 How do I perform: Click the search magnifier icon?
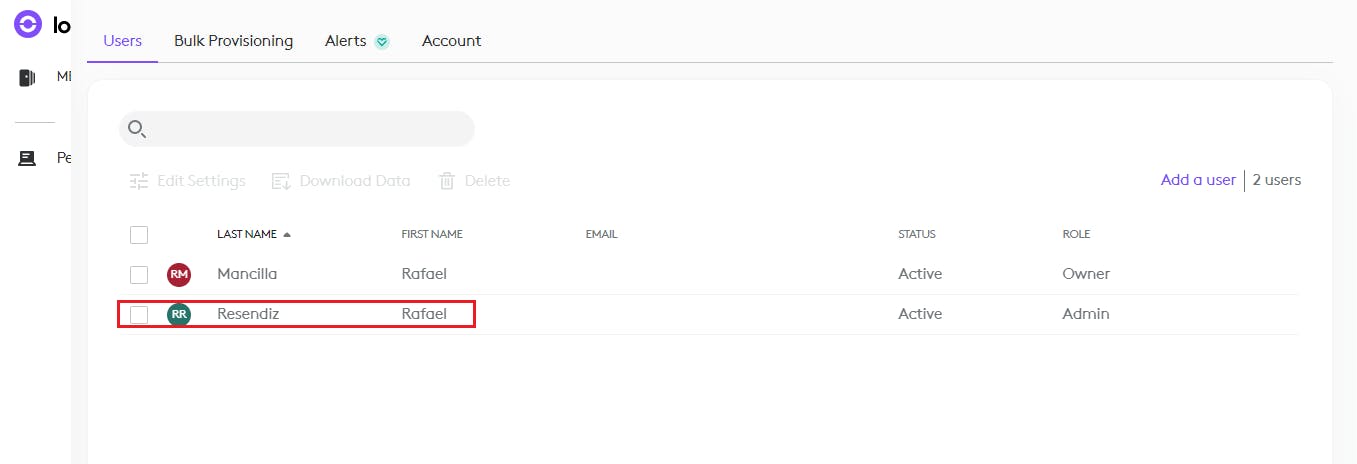(x=137, y=129)
